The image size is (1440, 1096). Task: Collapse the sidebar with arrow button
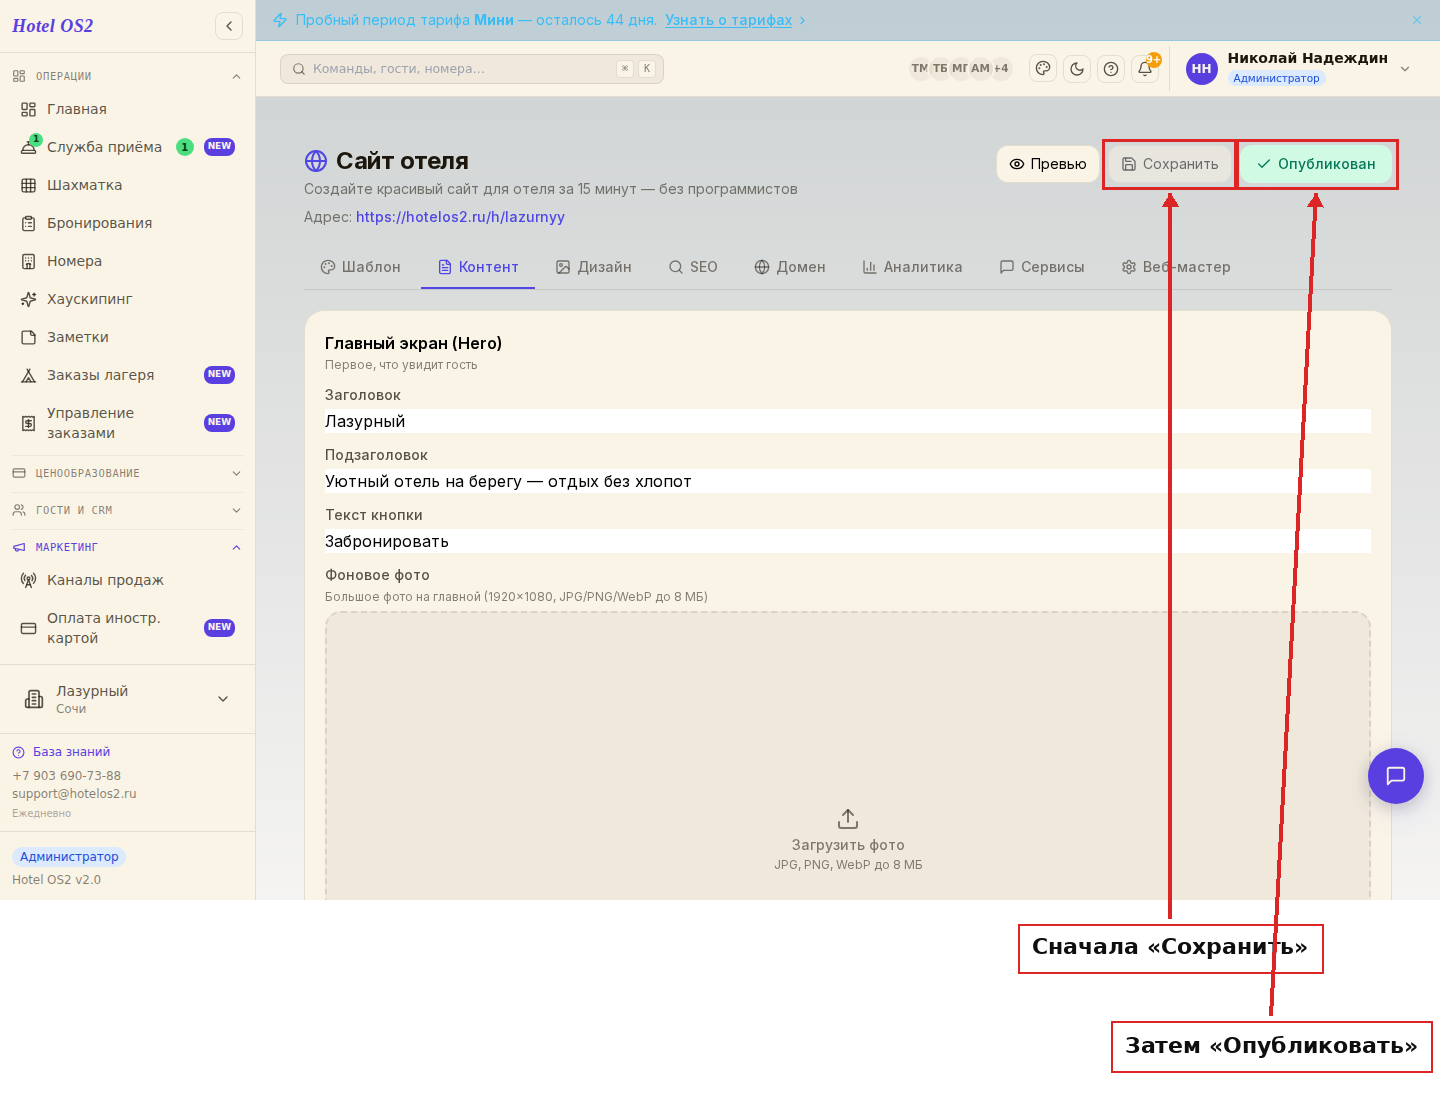tap(229, 26)
